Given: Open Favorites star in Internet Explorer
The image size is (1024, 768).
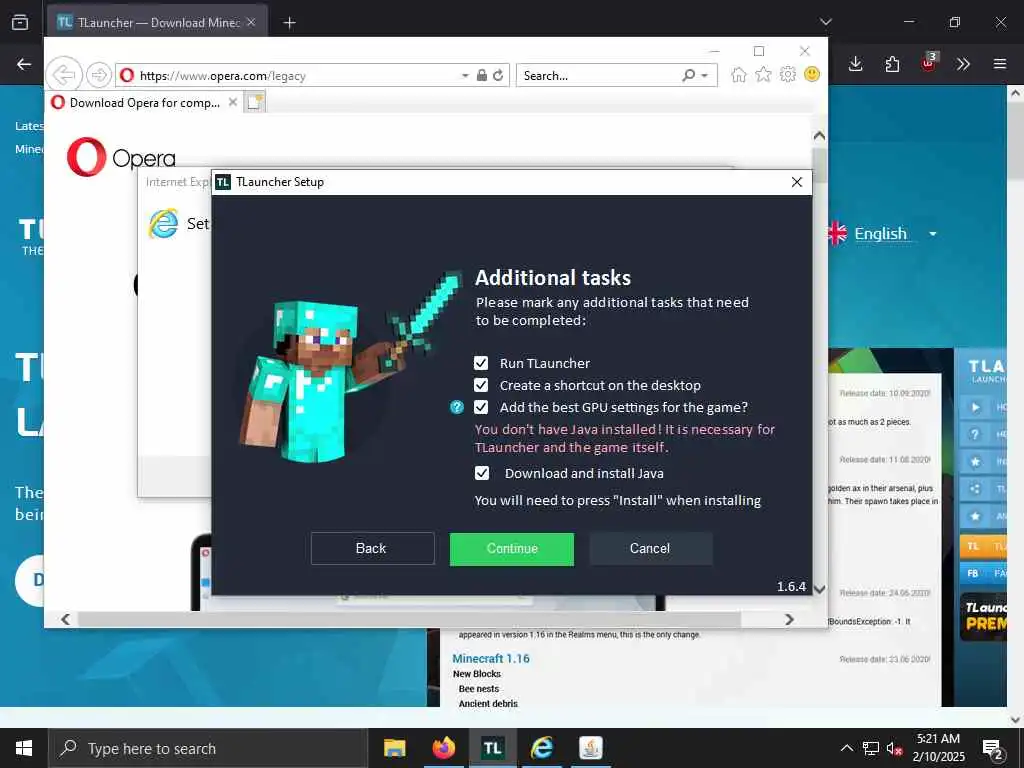Looking at the screenshot, I should click(763, 74).
